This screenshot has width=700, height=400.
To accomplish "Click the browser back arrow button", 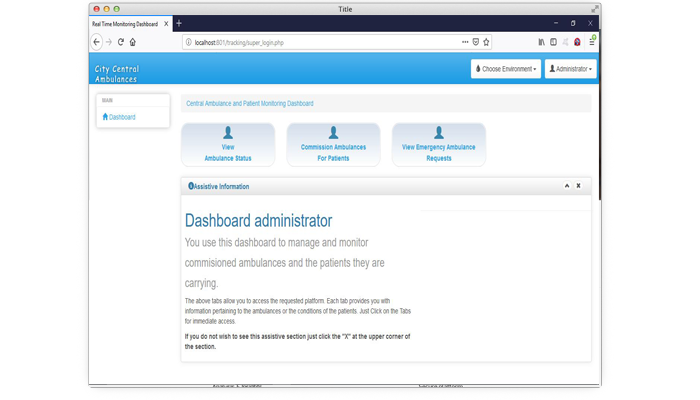I will point(97,42).
